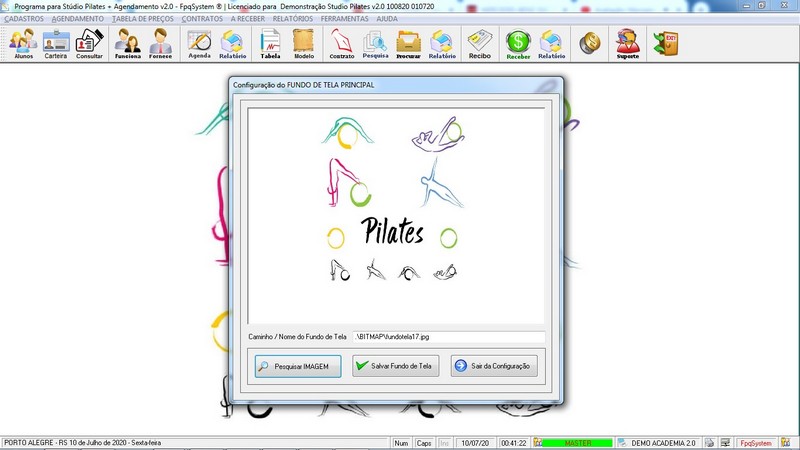The width and height of the screenshot is (800, 450).
Task: Open the Tabela price table icon
Action: point(270,44)
